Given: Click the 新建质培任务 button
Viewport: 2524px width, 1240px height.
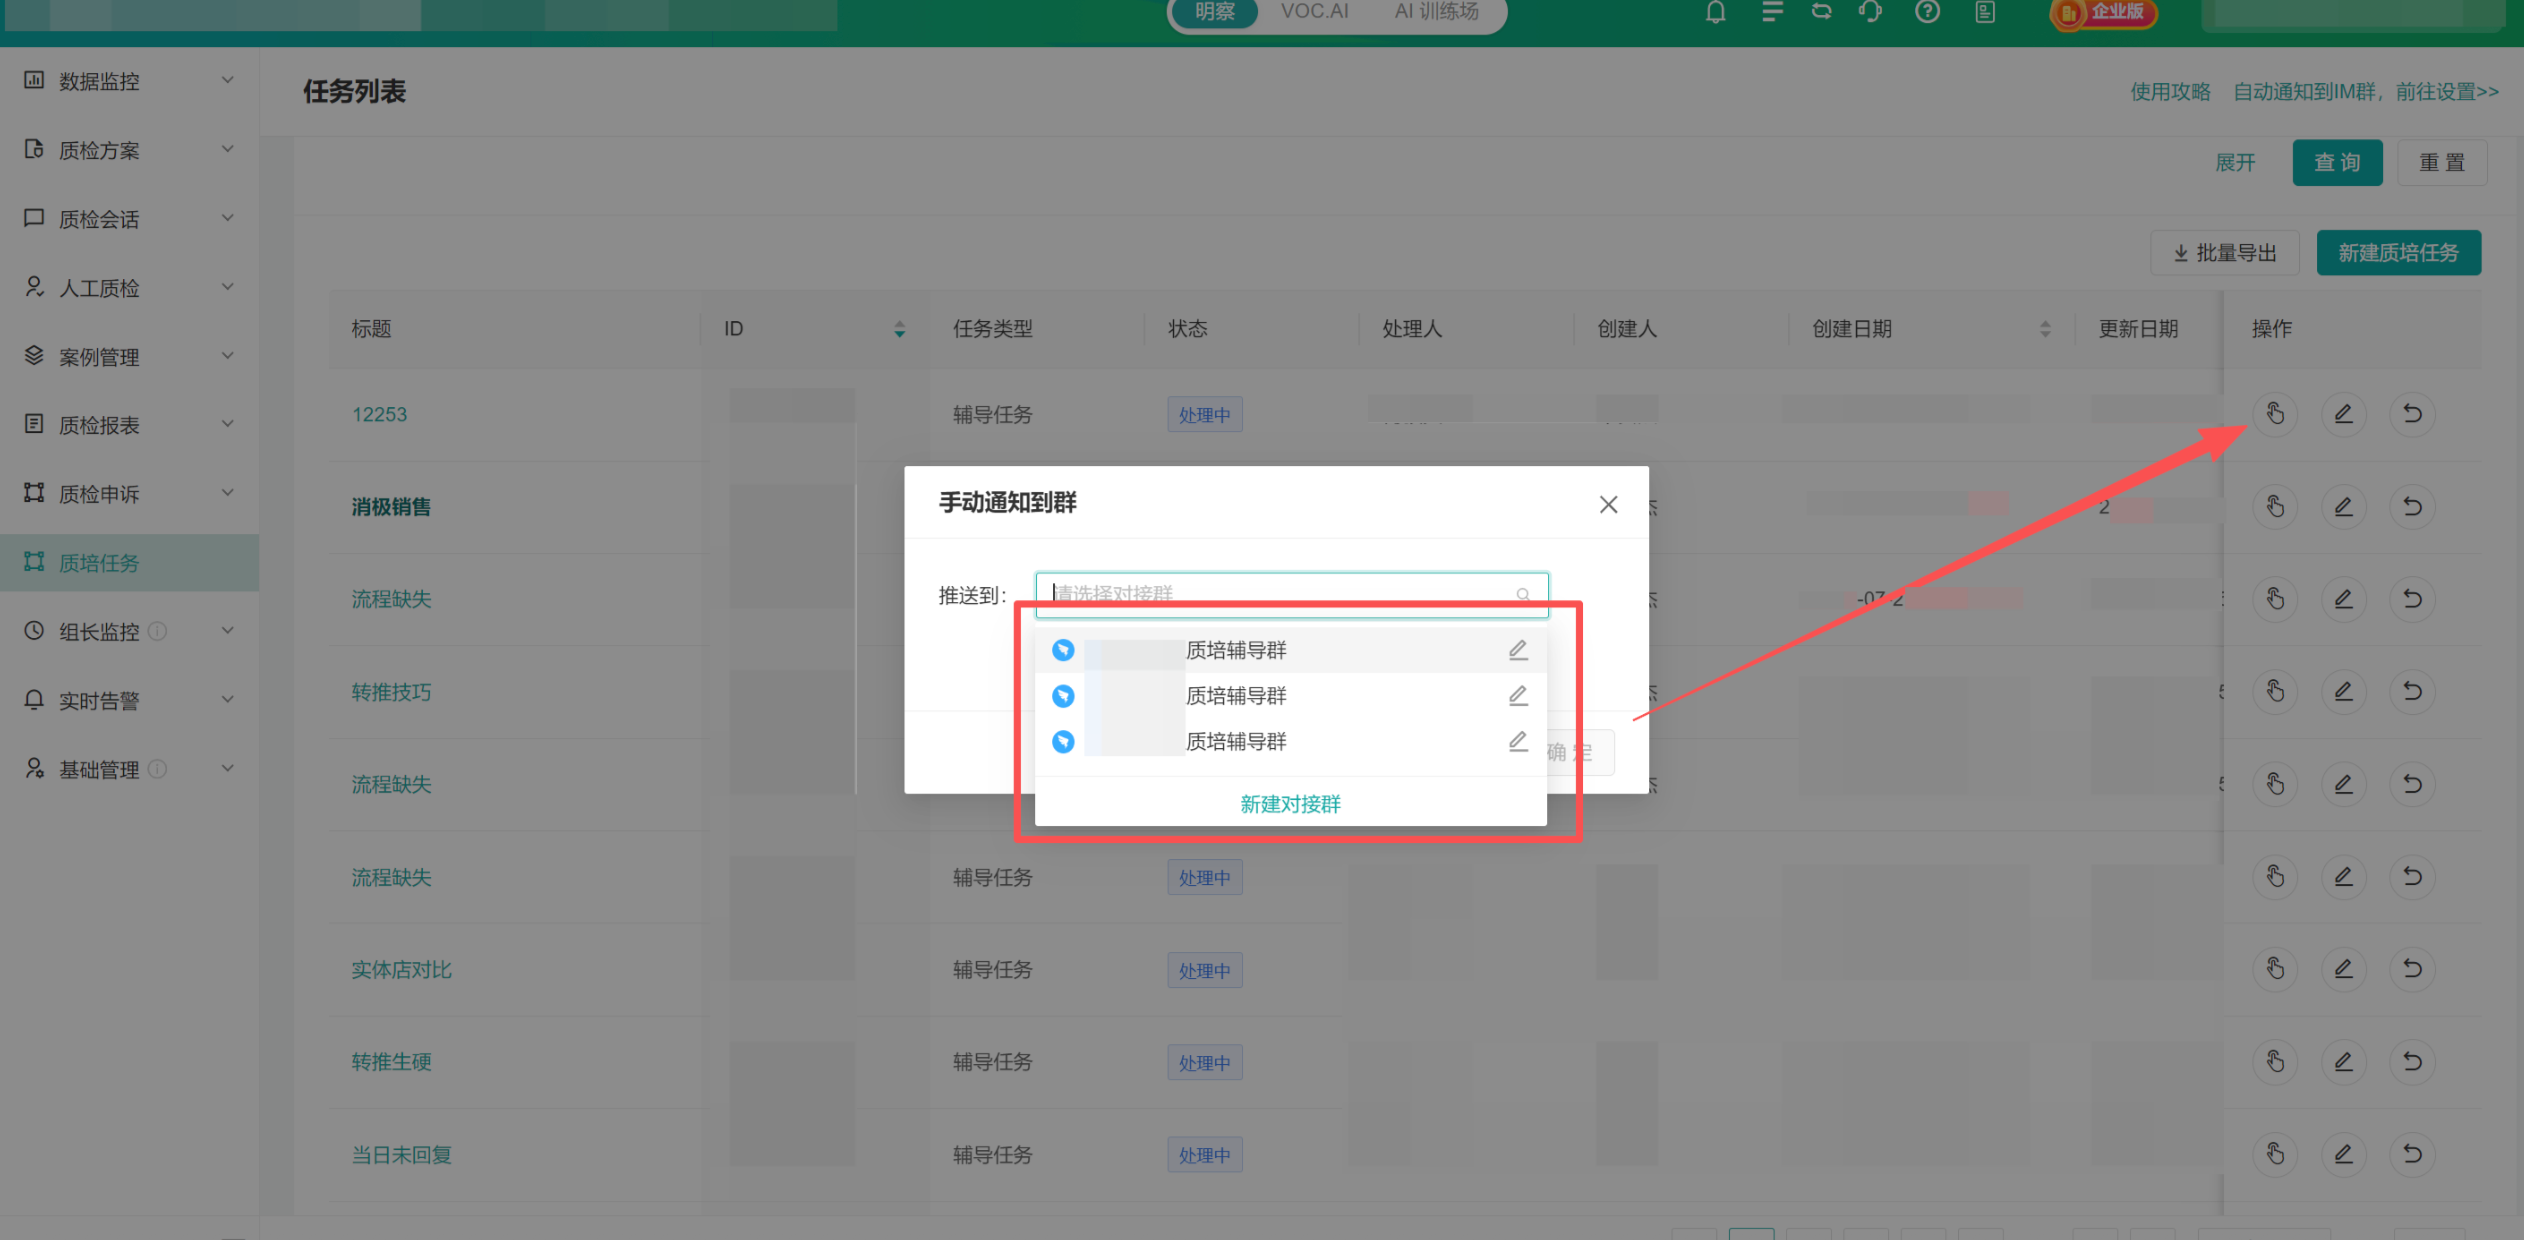Looking at the screenshot, I should coord(2398,252).
